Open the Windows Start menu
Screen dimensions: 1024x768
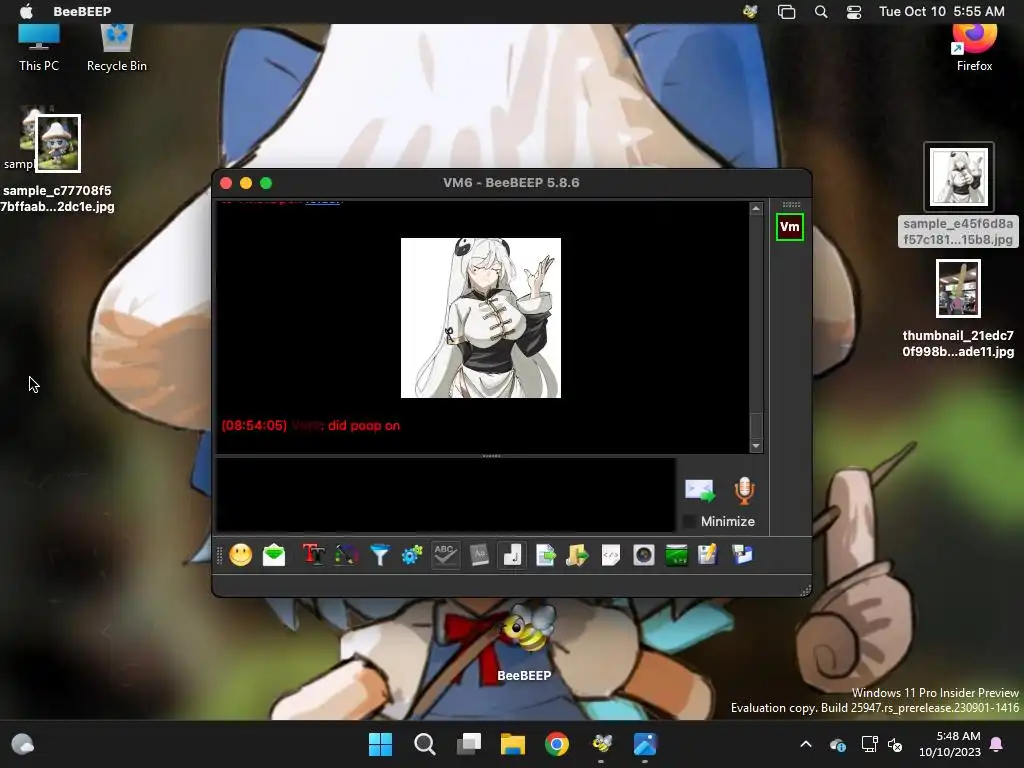coord(380,744)
